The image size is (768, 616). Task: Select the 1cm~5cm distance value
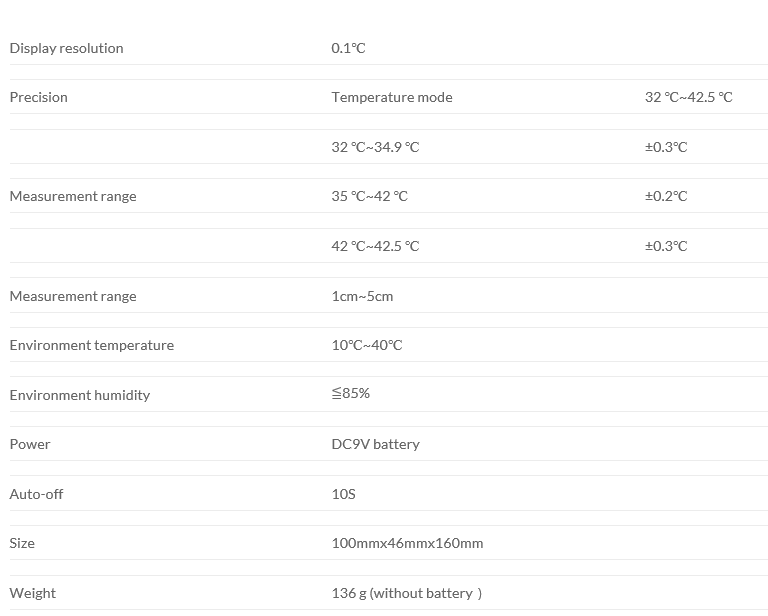[362, 296]
